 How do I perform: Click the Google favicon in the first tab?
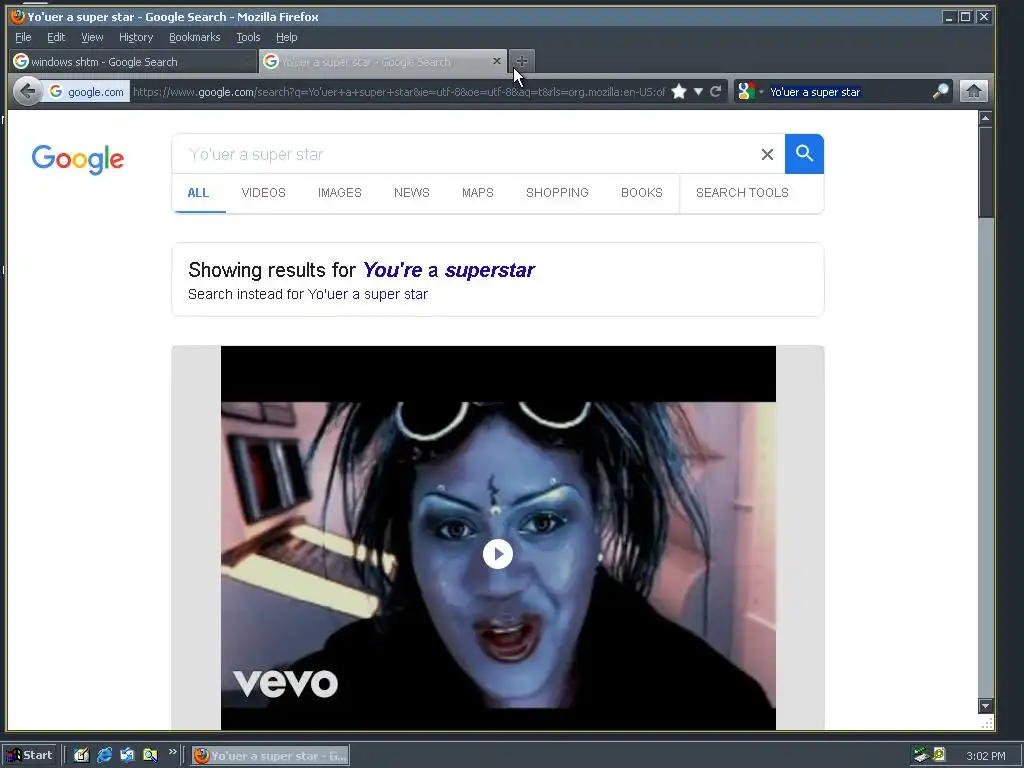pos(21,61)
